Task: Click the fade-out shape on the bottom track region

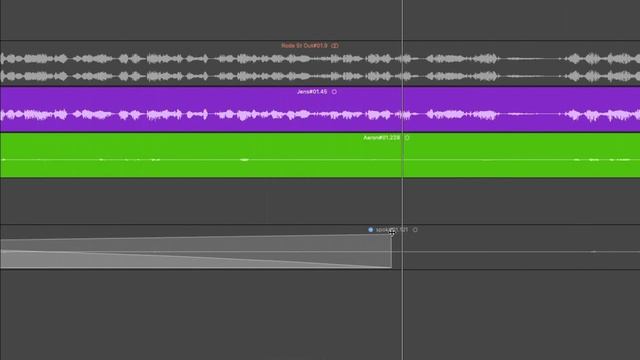Action: click(x=196, y=251)
